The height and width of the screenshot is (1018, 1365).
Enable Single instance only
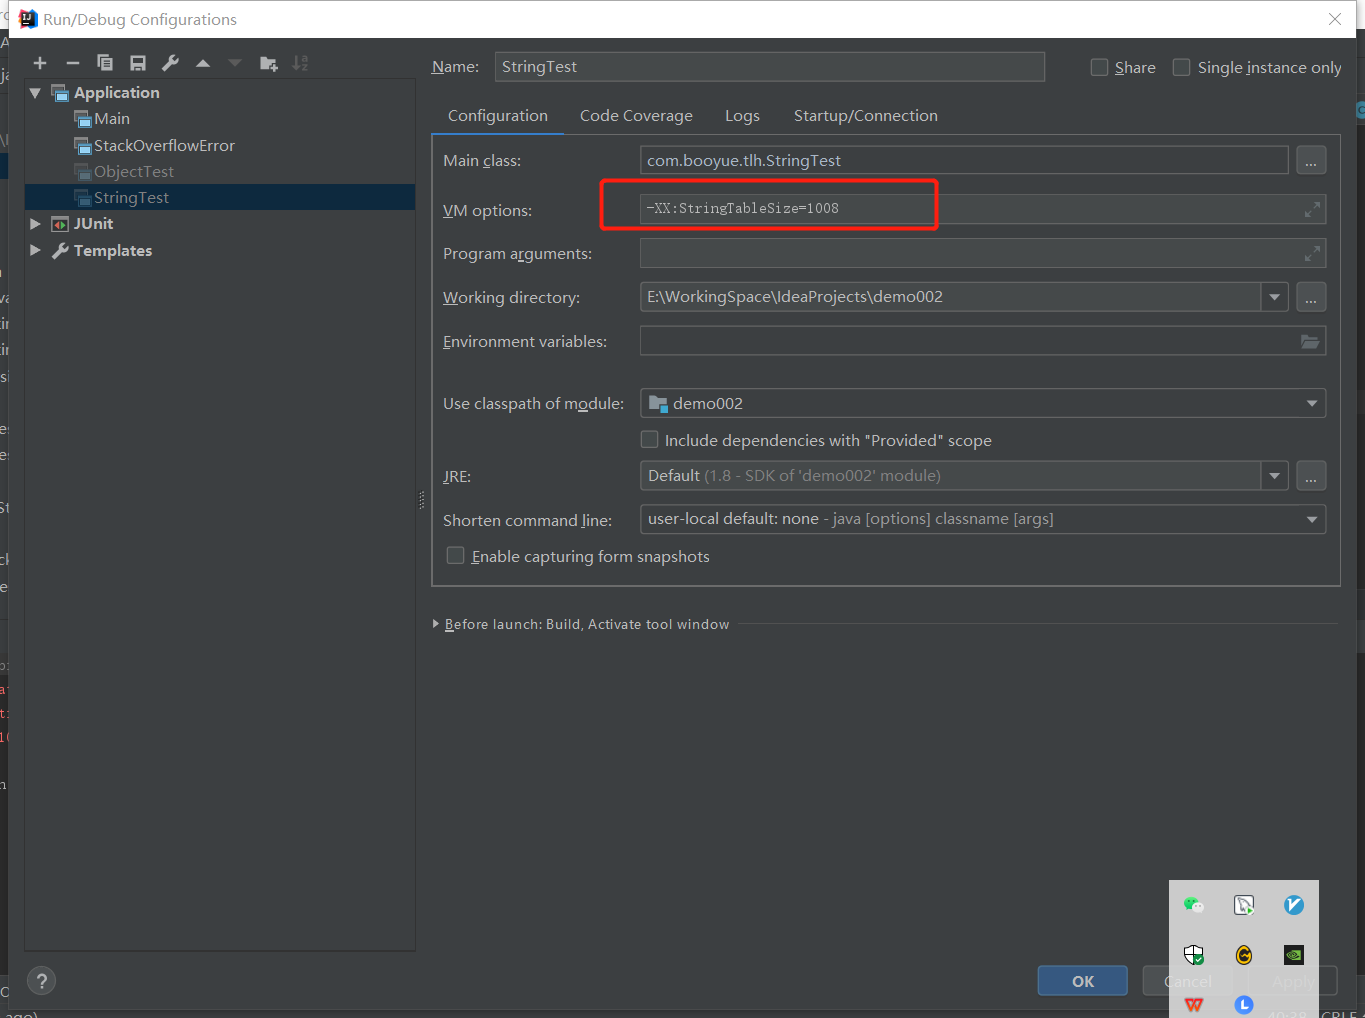pyautogui.click(x=1181, y=67)
